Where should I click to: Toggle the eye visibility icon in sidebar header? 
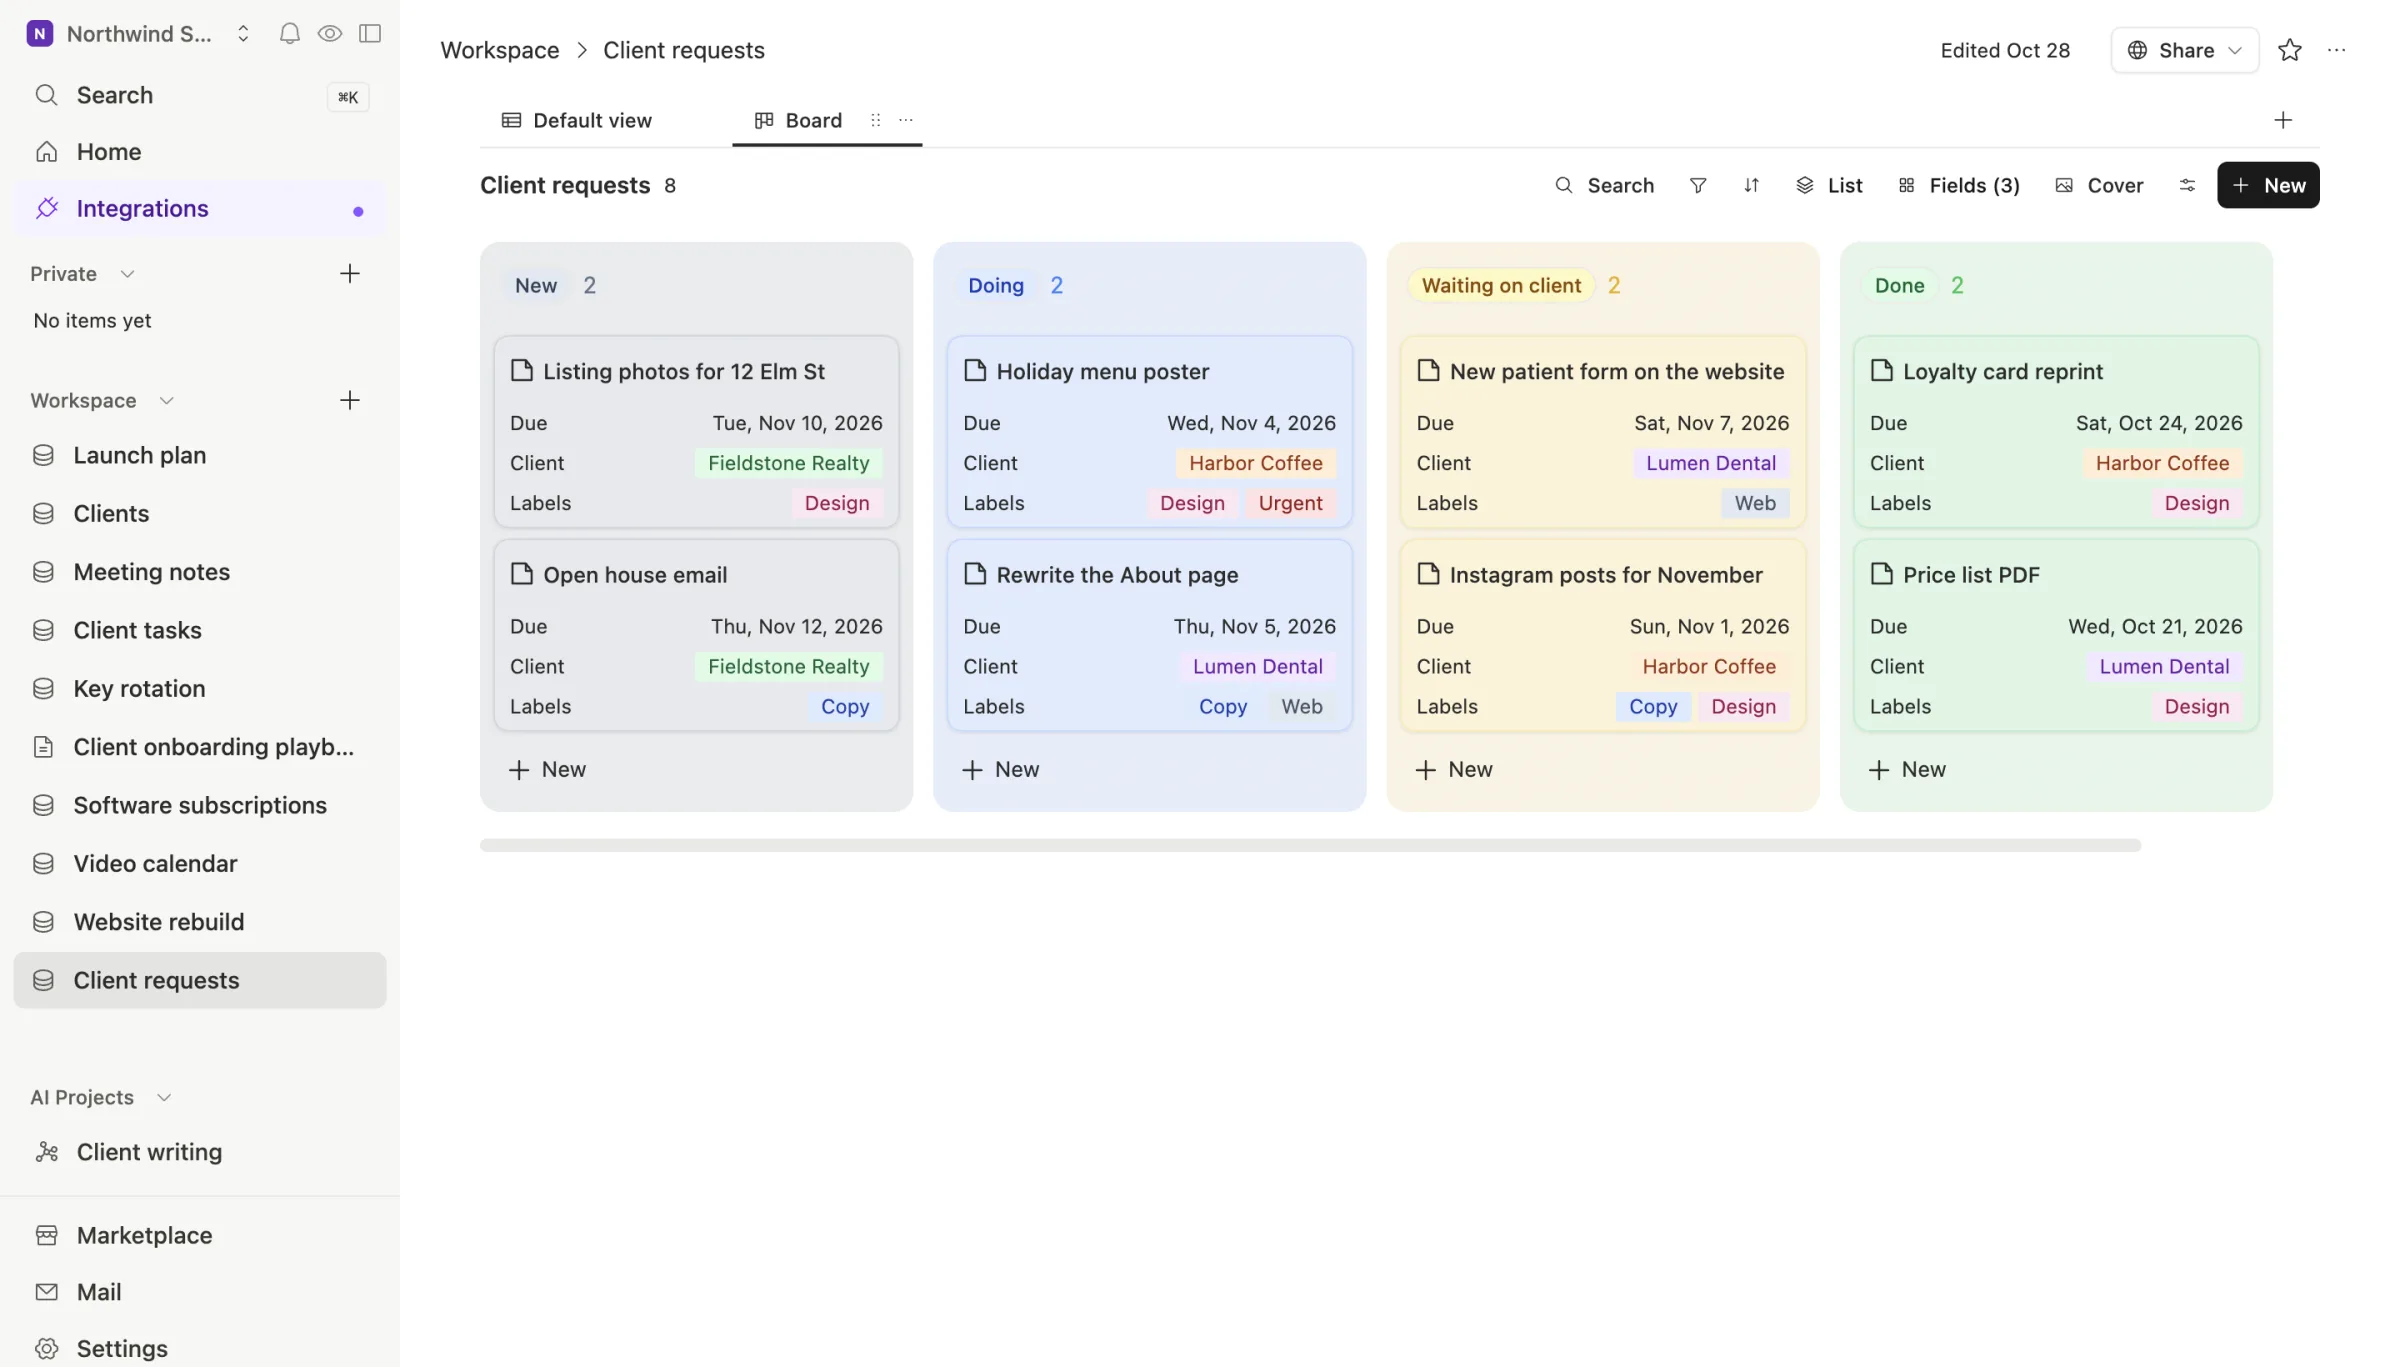tap(329, 34)
